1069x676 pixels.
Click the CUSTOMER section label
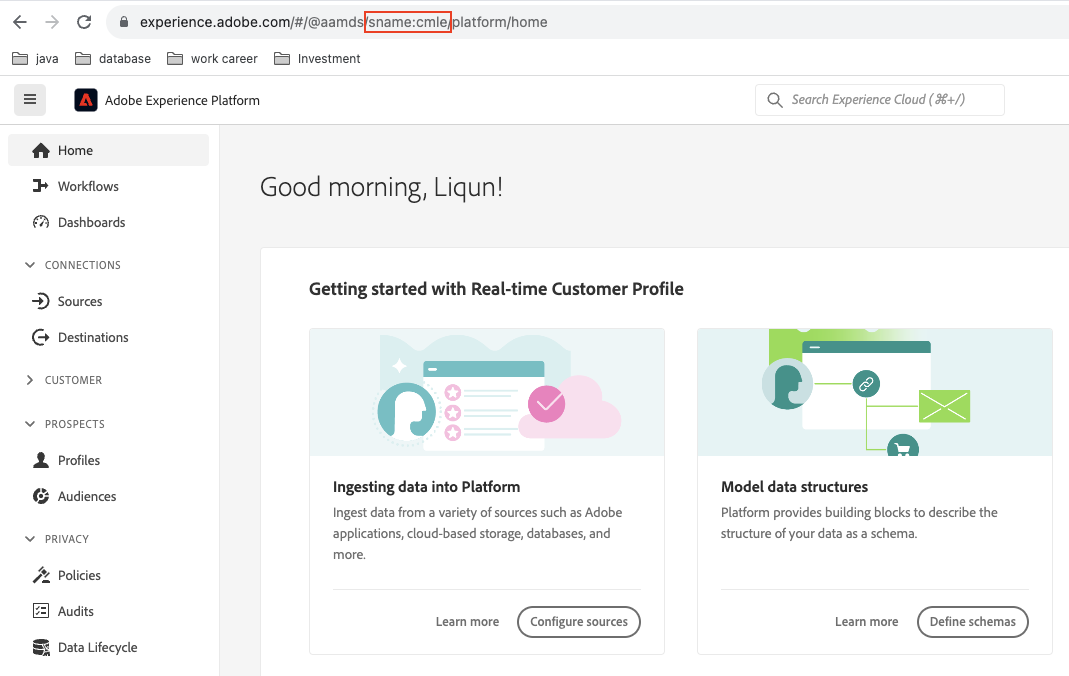73,380
